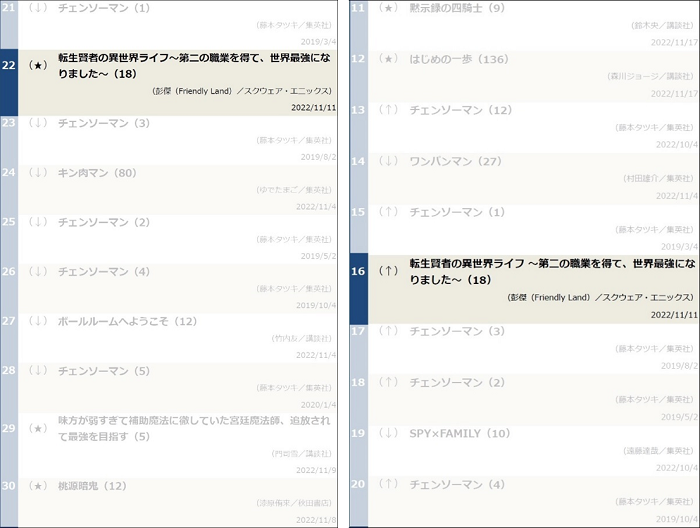Click the 2020/1/4 date at rank 28
The width and height of the screenshot is (700, 528).
tap(318, 405)
